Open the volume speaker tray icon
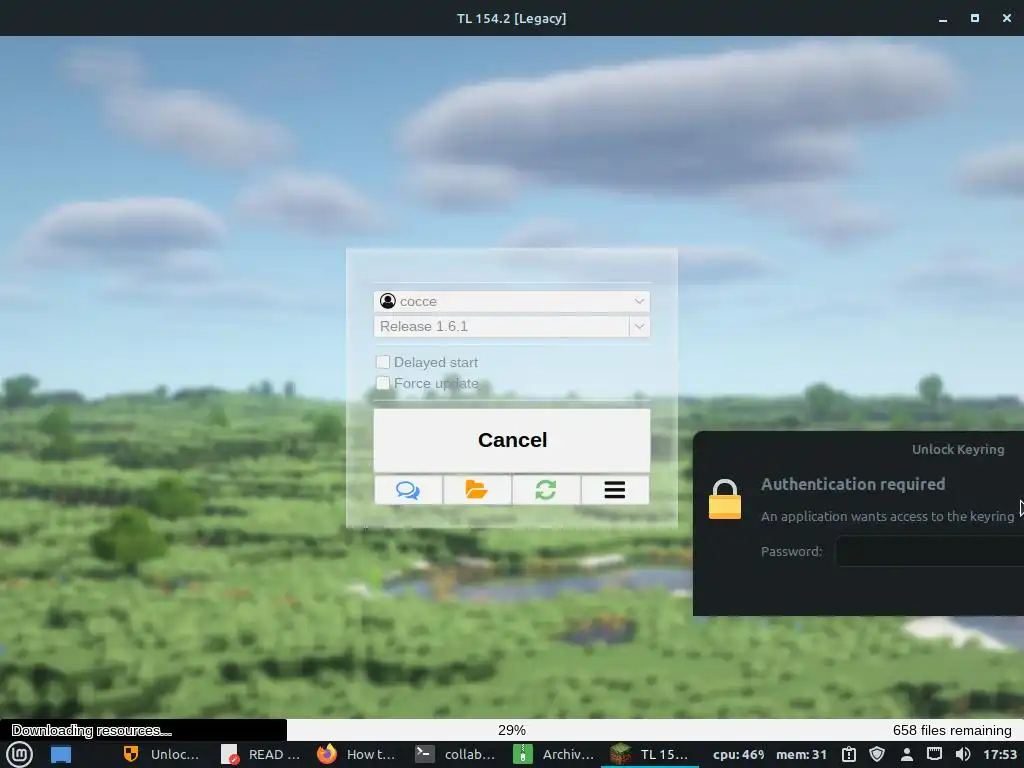1024x768 pixels. click(963, 754)
